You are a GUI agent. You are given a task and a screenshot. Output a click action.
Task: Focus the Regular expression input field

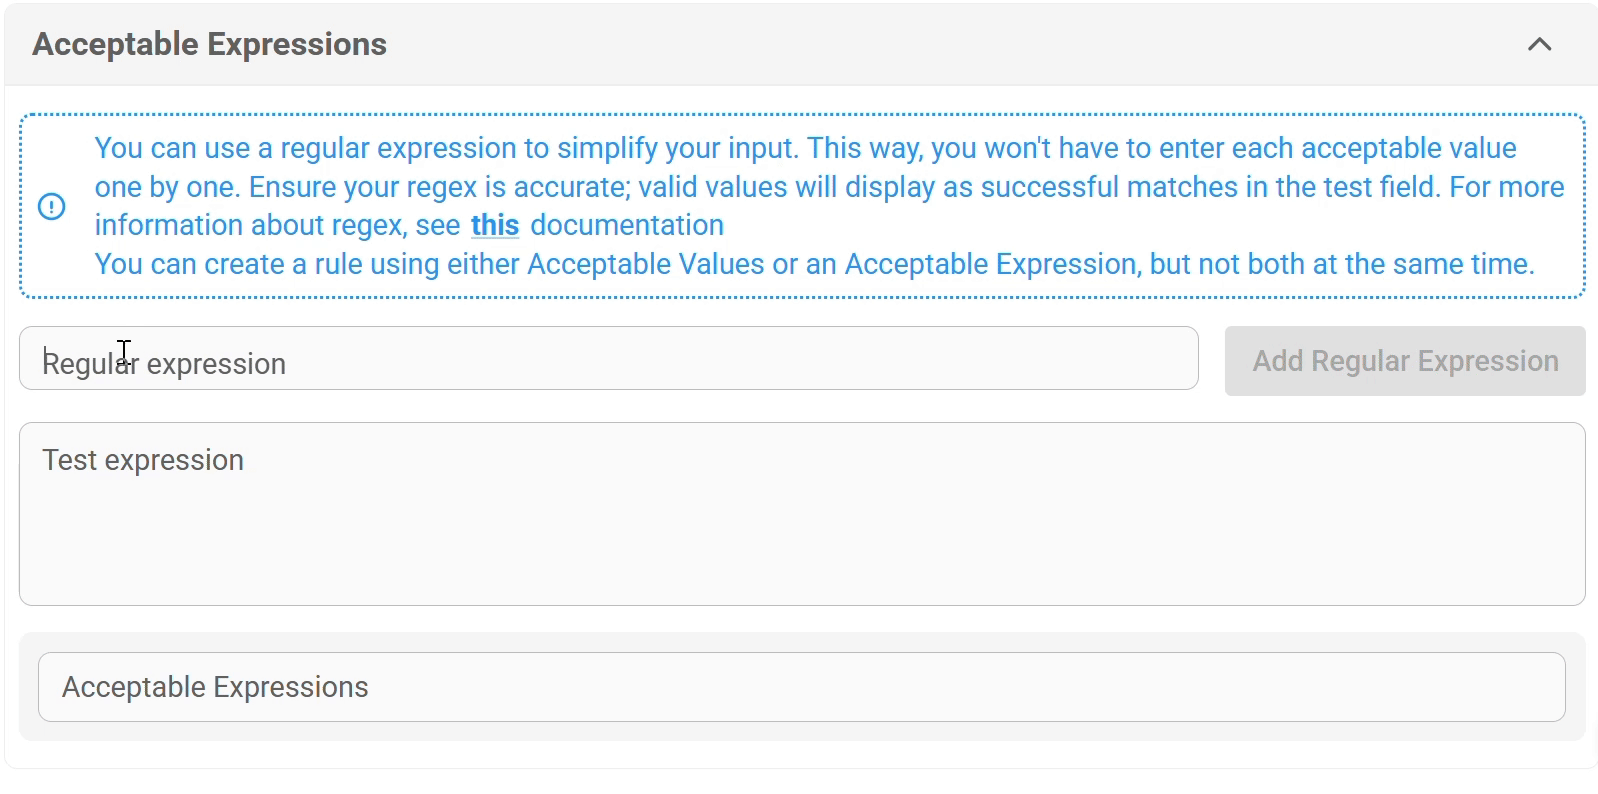coord(608,358)
